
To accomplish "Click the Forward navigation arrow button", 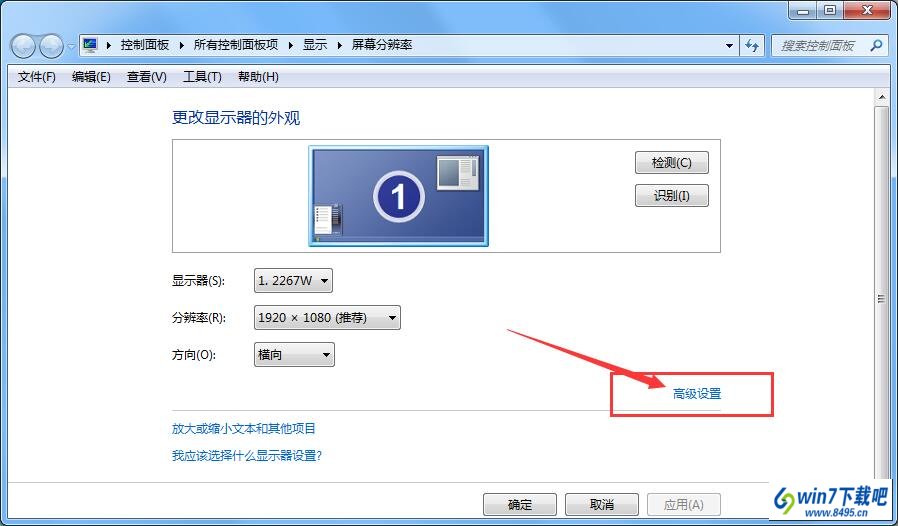I will 52,46.
